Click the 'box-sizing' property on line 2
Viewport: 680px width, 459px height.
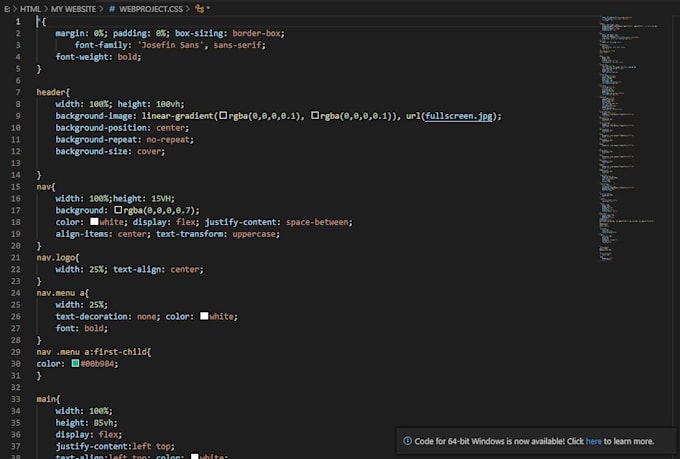click(x=199, y=33)
